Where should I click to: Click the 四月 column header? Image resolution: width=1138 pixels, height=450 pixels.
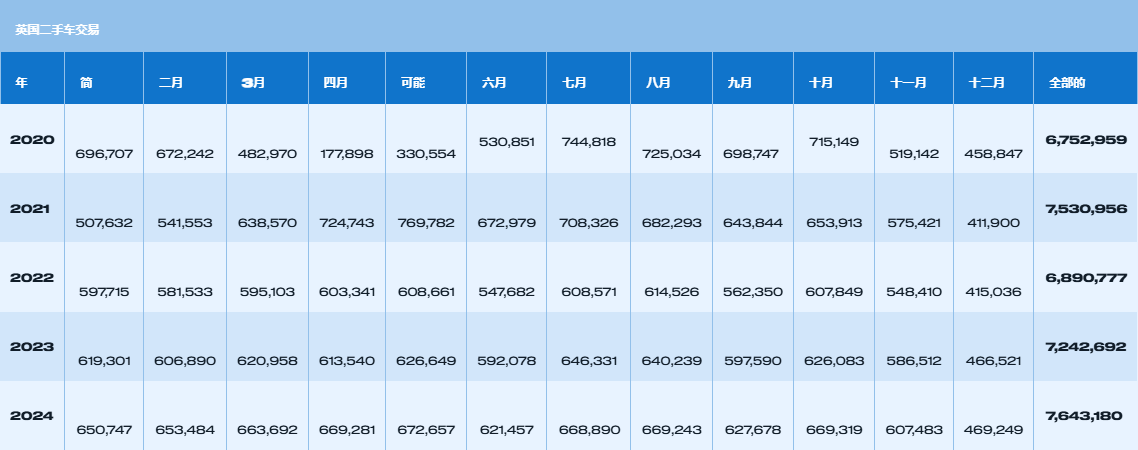(x=336, y=83)
